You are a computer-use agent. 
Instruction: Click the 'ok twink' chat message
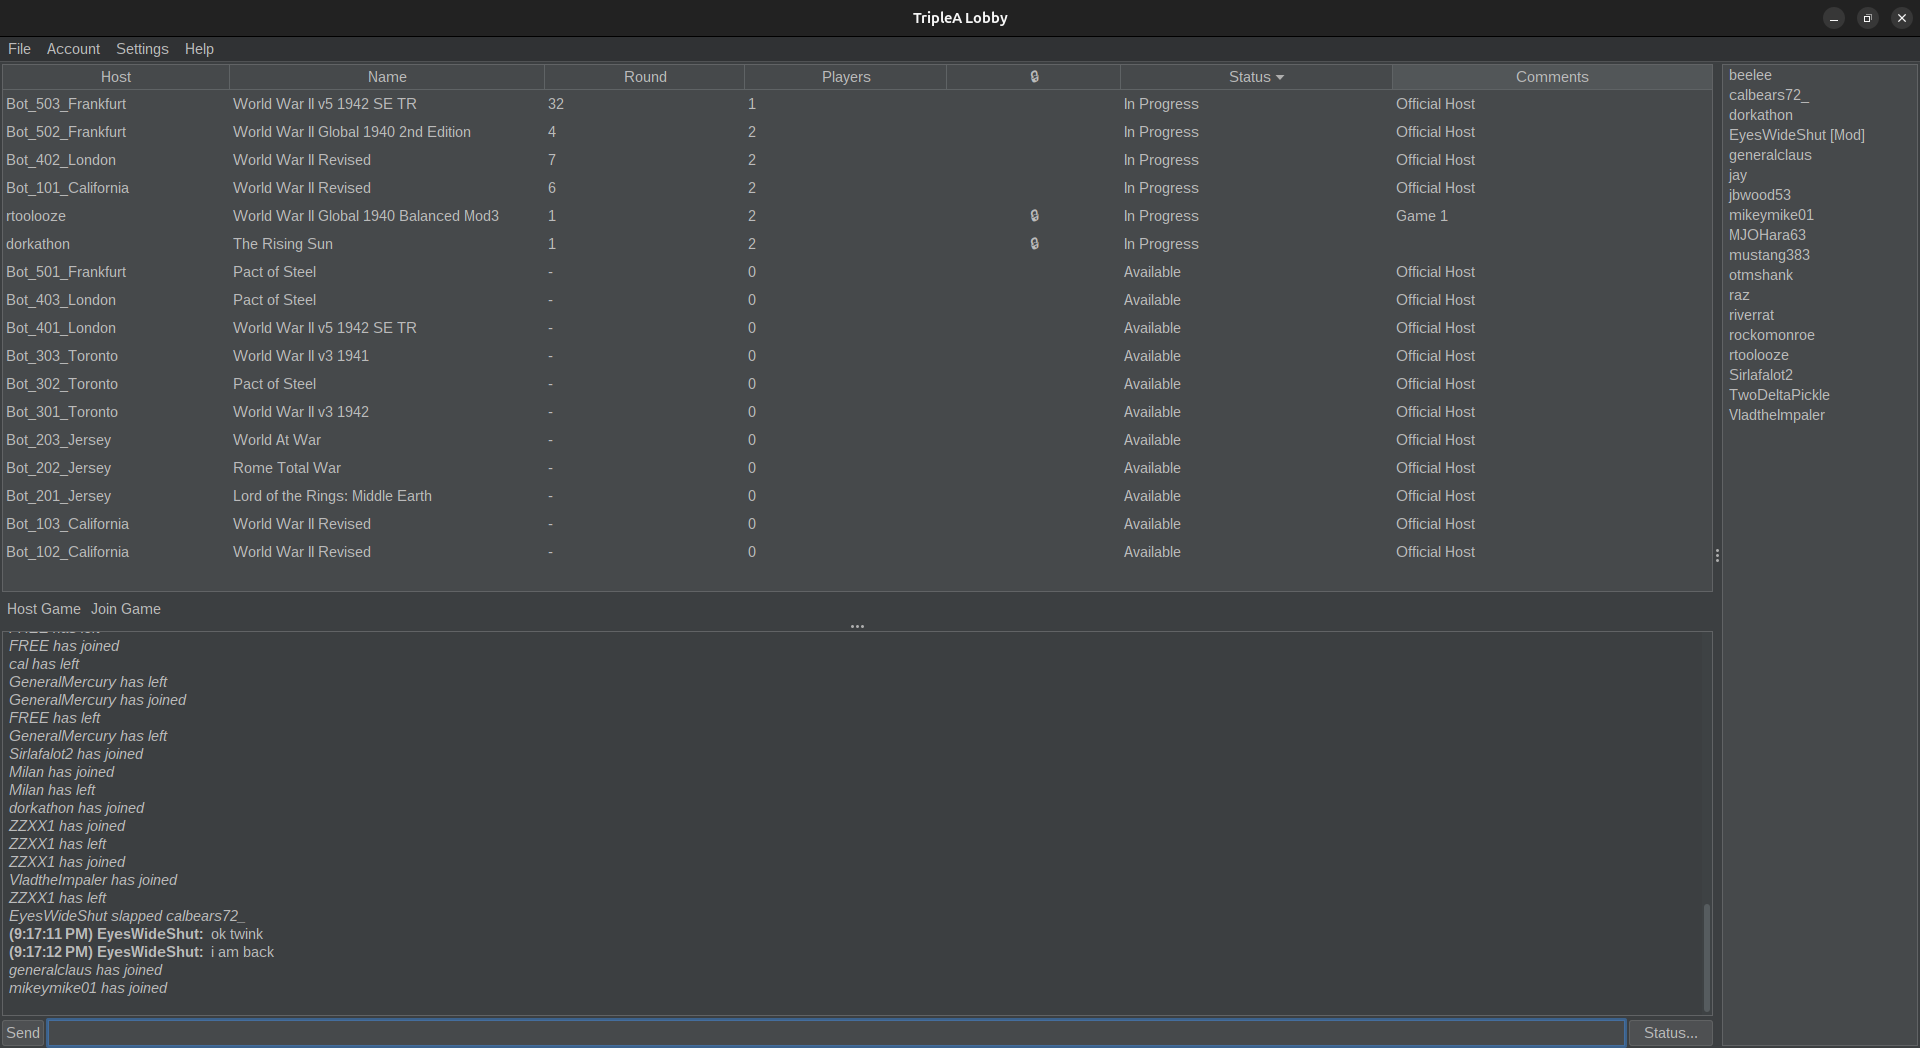click(x=237, y=934)
